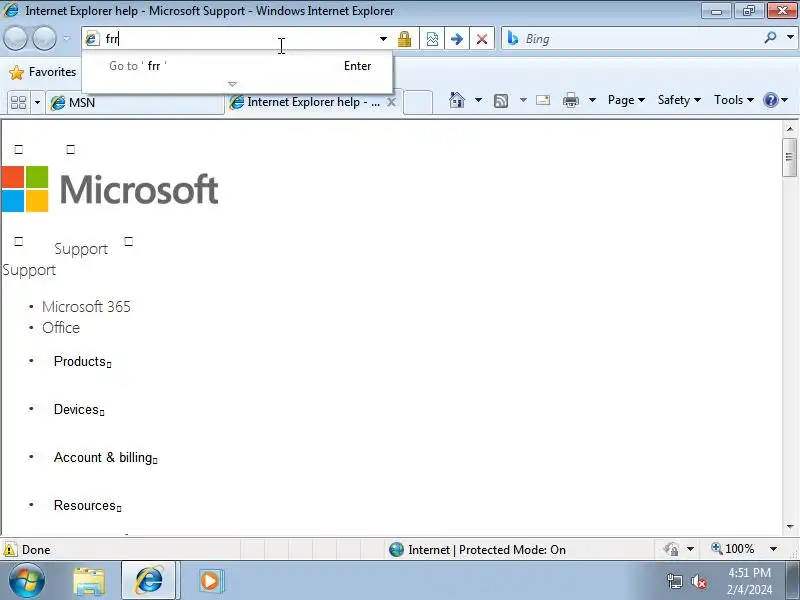The image size is (800, 600).
Task: Click the search magnifier icon
Action: point(770,38)
